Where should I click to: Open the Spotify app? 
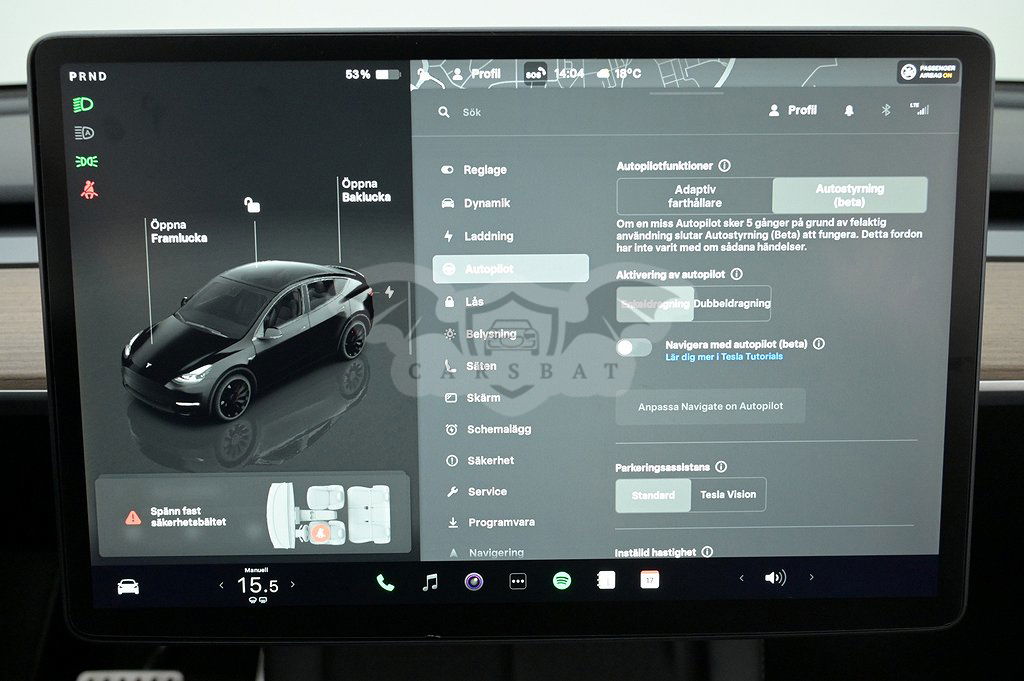tap(562, 581)
